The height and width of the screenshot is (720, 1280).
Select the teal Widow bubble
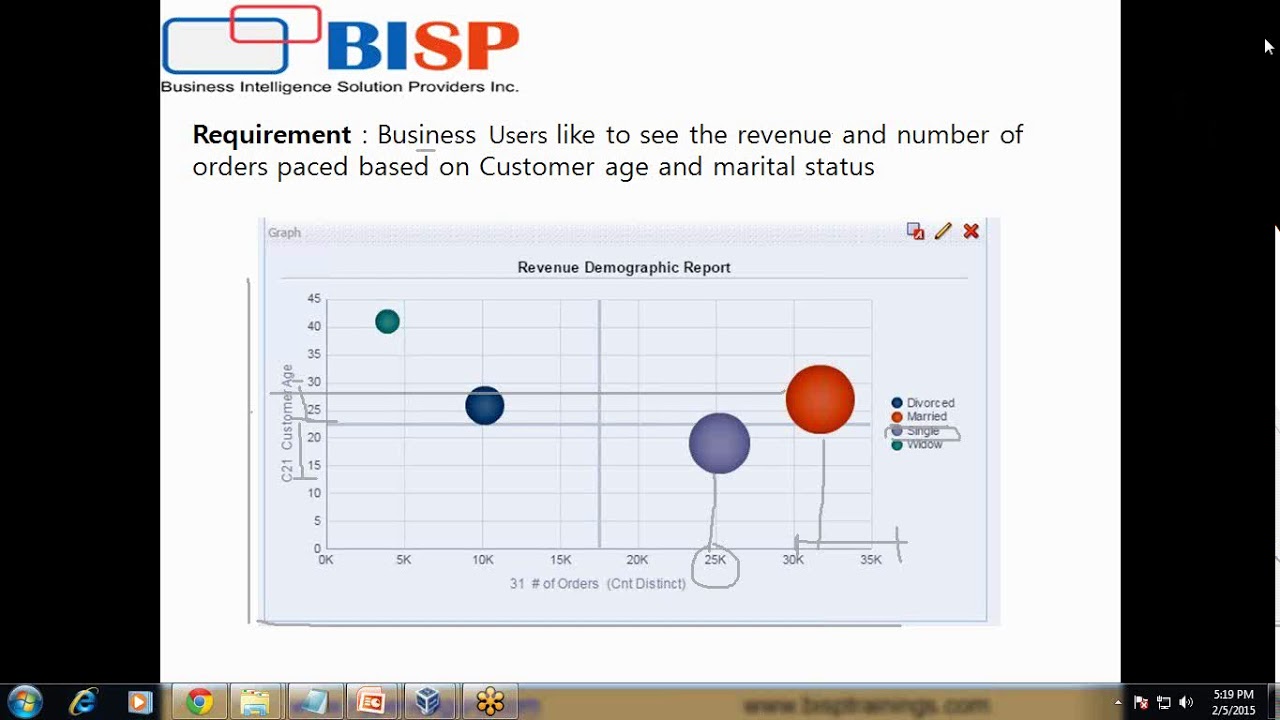(387, 321)
